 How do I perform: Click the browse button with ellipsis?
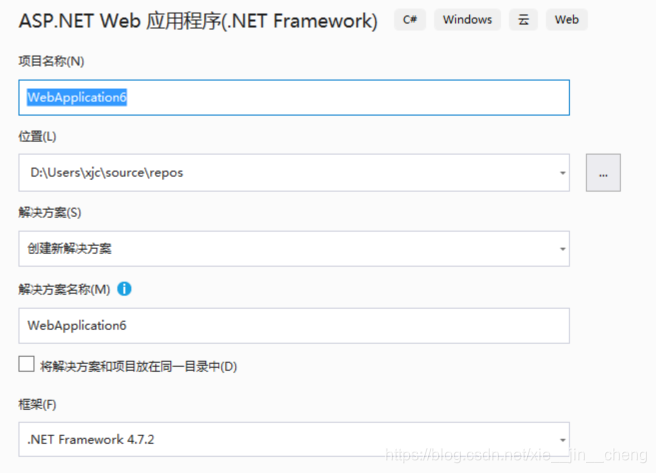click(x=603, y=173)
